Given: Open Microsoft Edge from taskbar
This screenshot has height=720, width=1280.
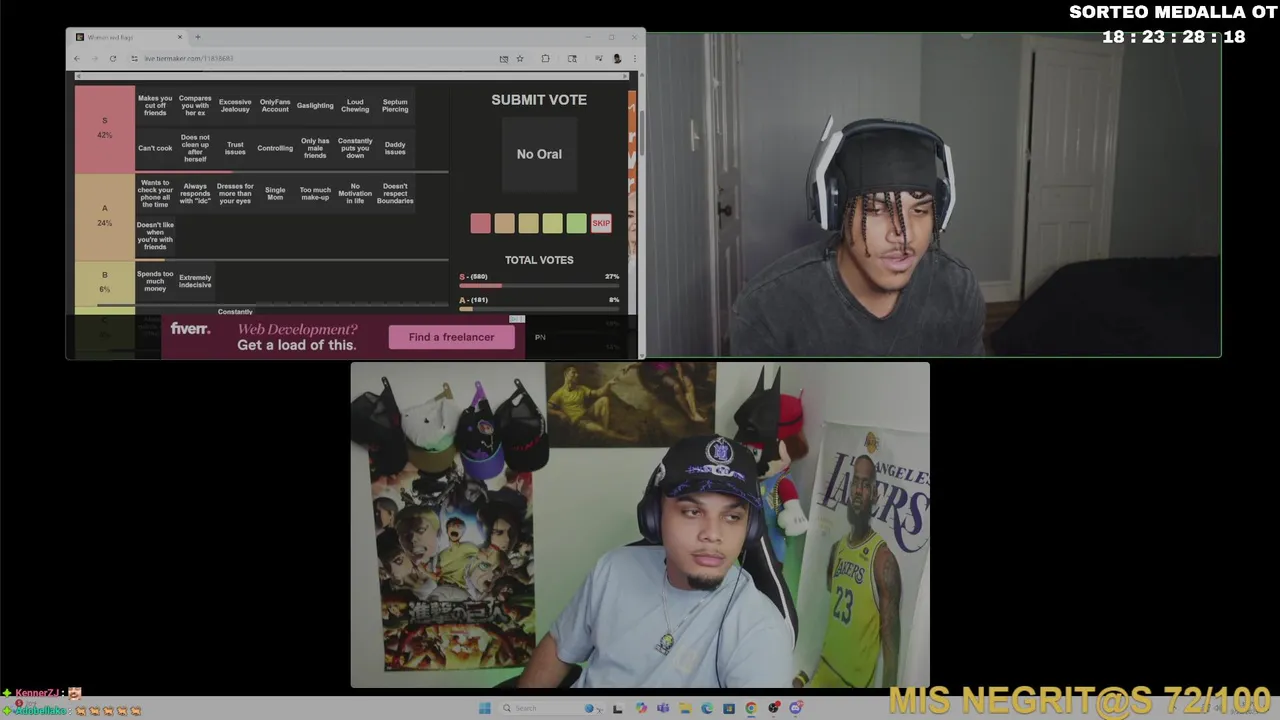Looking at the screenshot, I should pyautogui.click(x=707, y=708).
